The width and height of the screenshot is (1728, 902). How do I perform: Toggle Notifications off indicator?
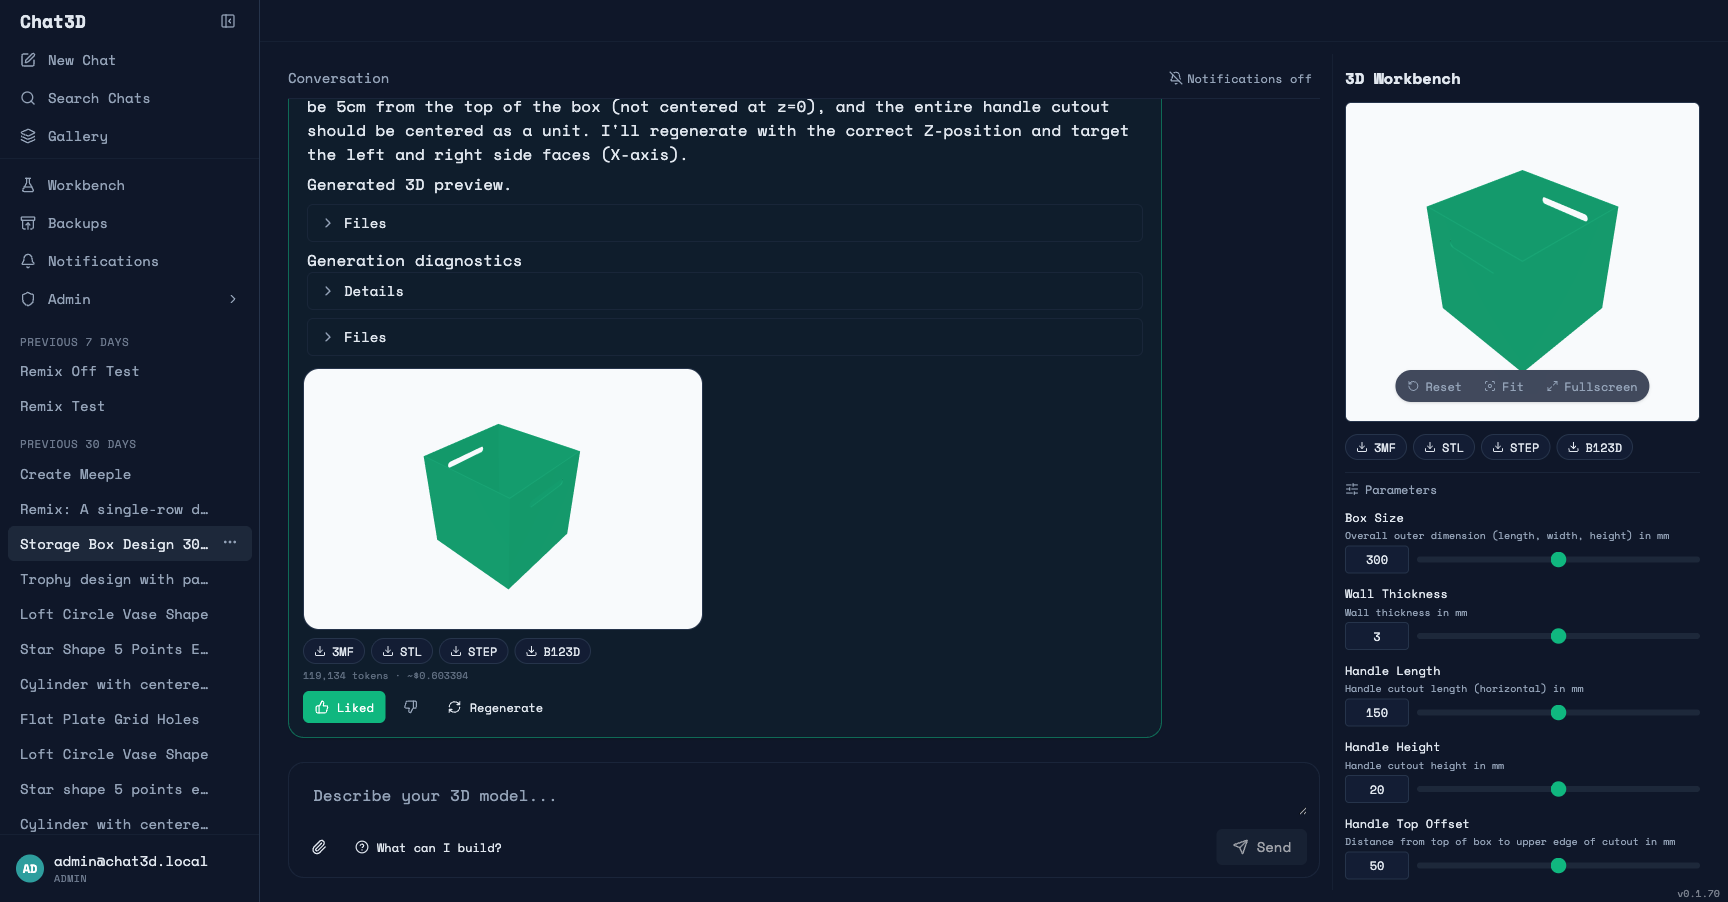tap(1240, 79)
